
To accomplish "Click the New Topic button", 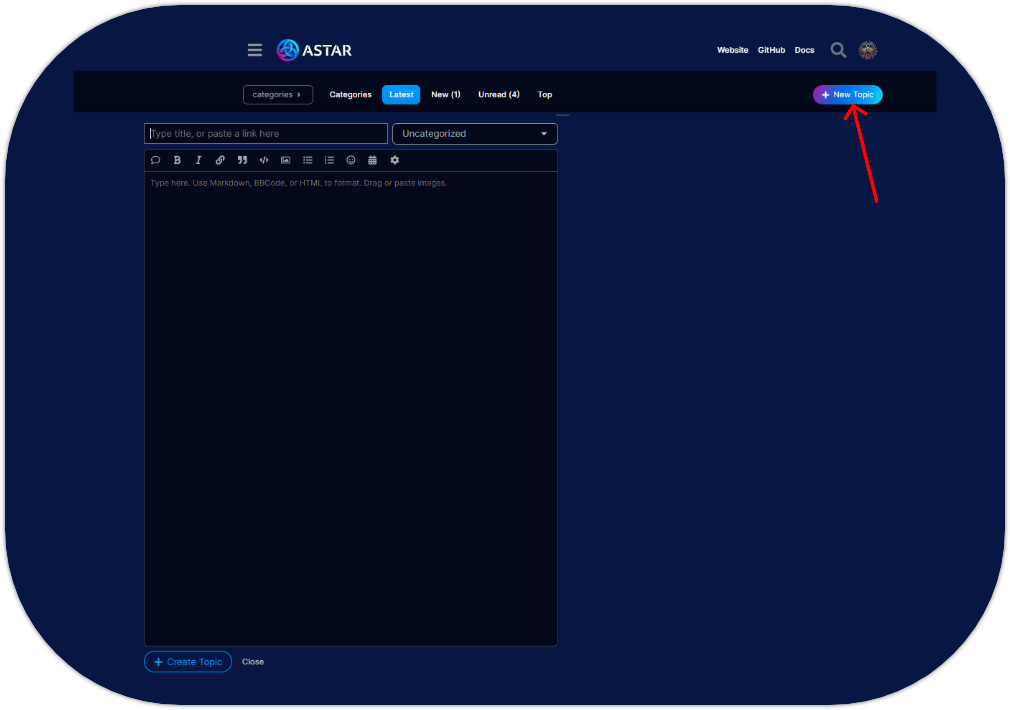I will pos(847,95).
